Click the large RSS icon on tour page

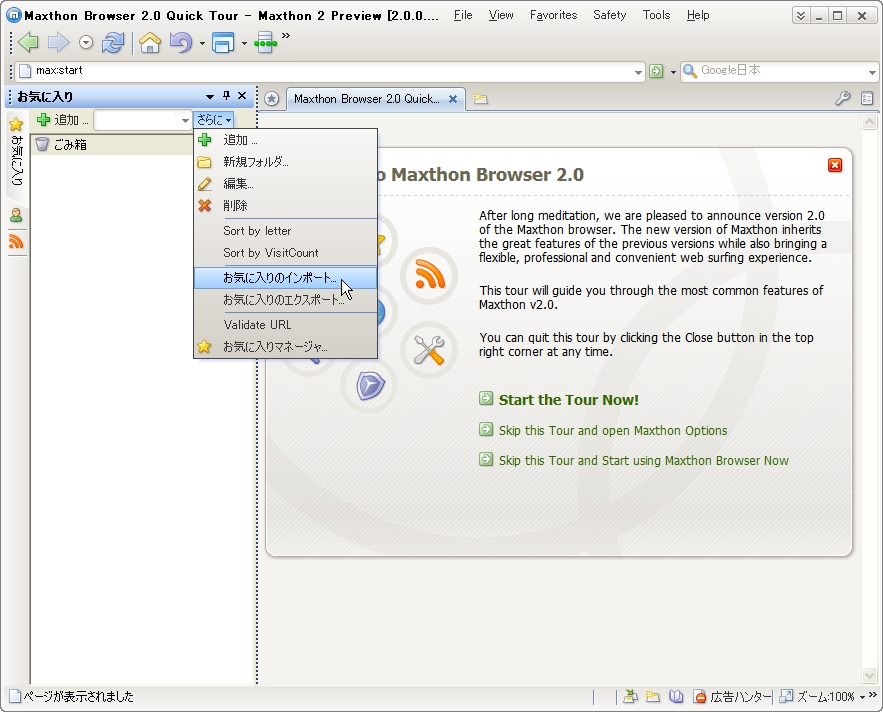430,275
